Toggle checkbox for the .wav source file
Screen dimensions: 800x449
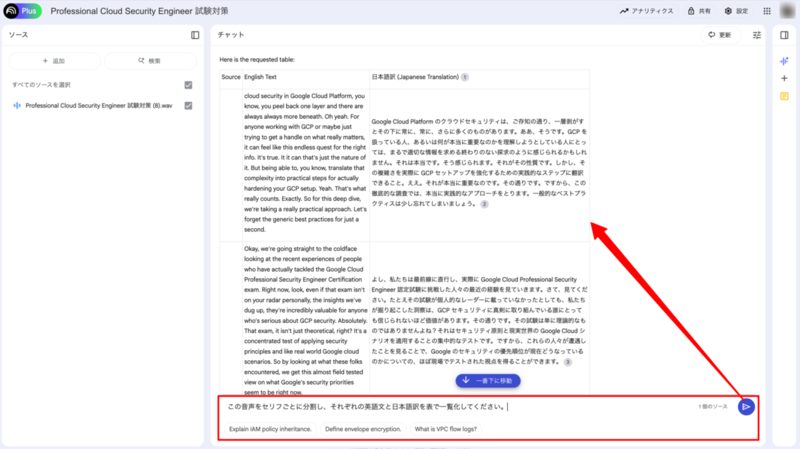tap(188, 106)
